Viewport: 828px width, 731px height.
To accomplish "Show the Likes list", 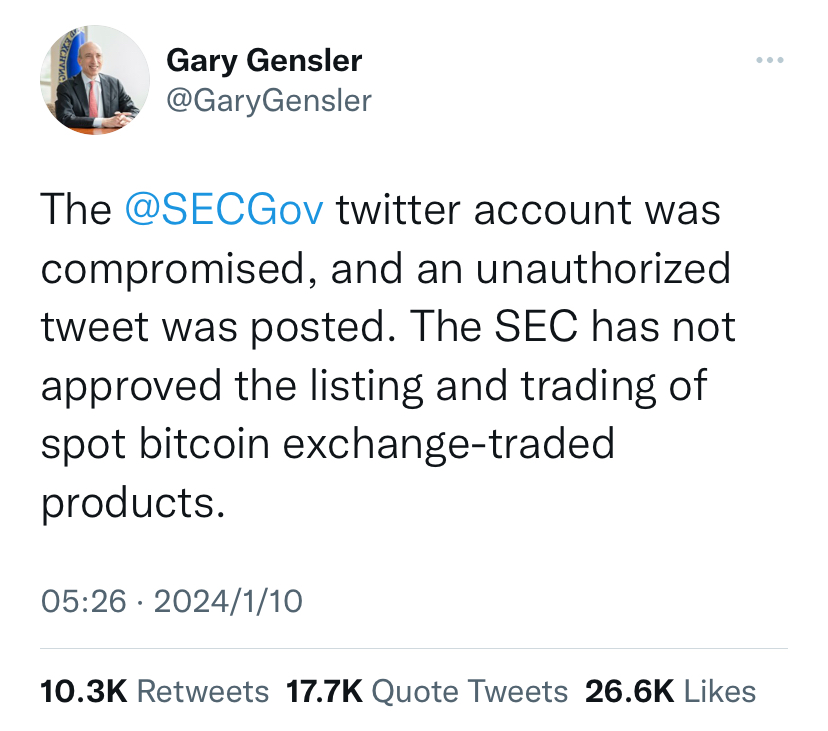I will coord(720,691).
